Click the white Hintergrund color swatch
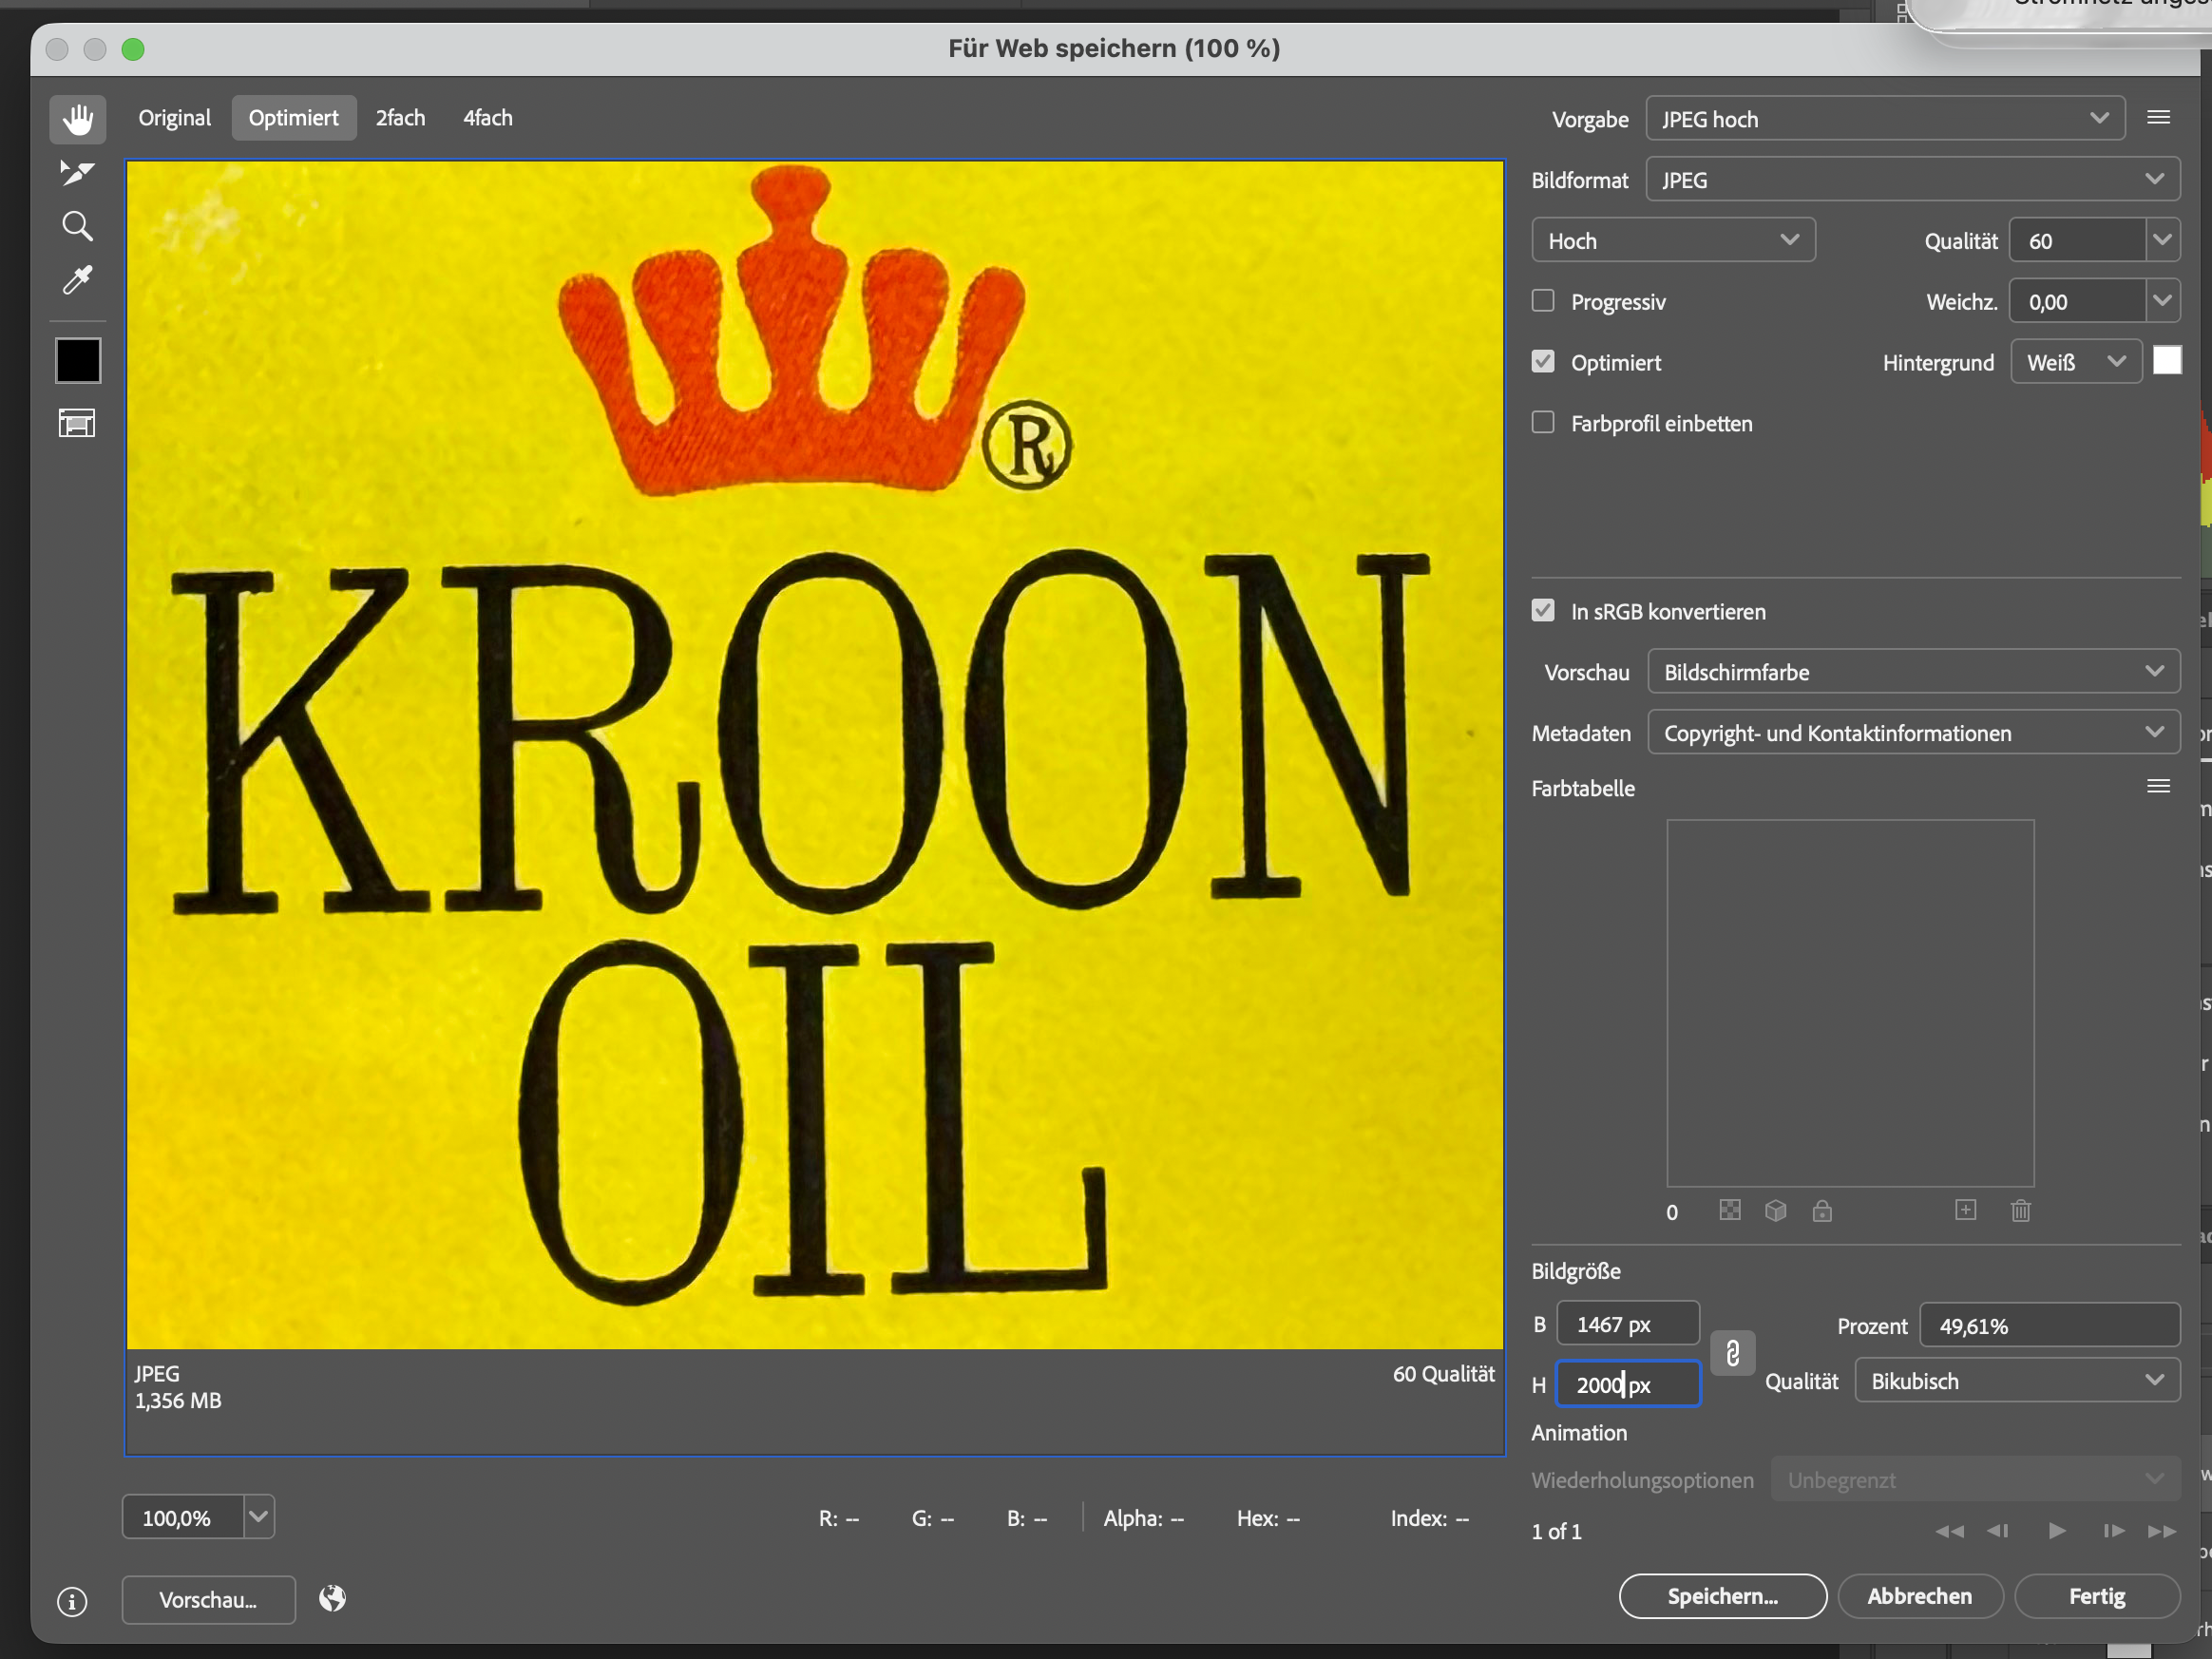 [x=2166, y=361]
